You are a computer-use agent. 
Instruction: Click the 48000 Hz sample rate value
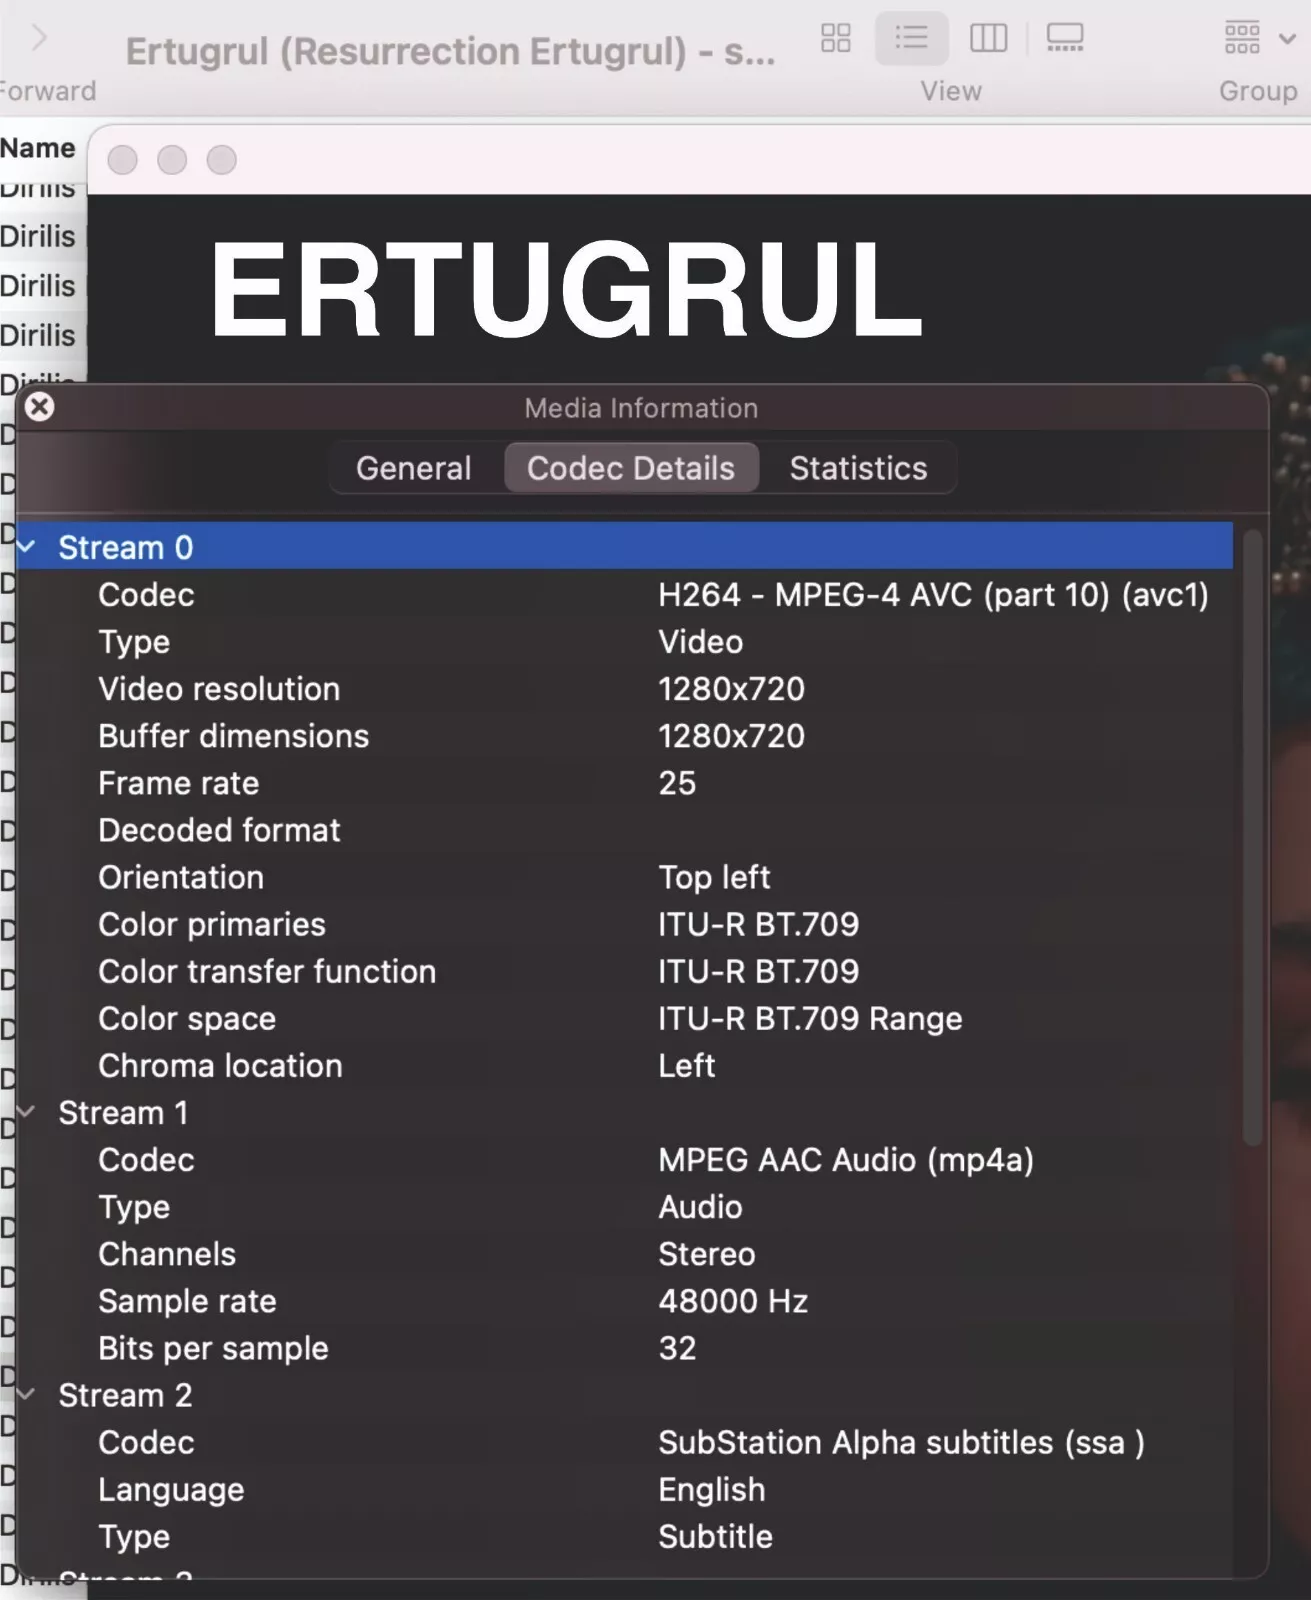tap(733, 1301)
